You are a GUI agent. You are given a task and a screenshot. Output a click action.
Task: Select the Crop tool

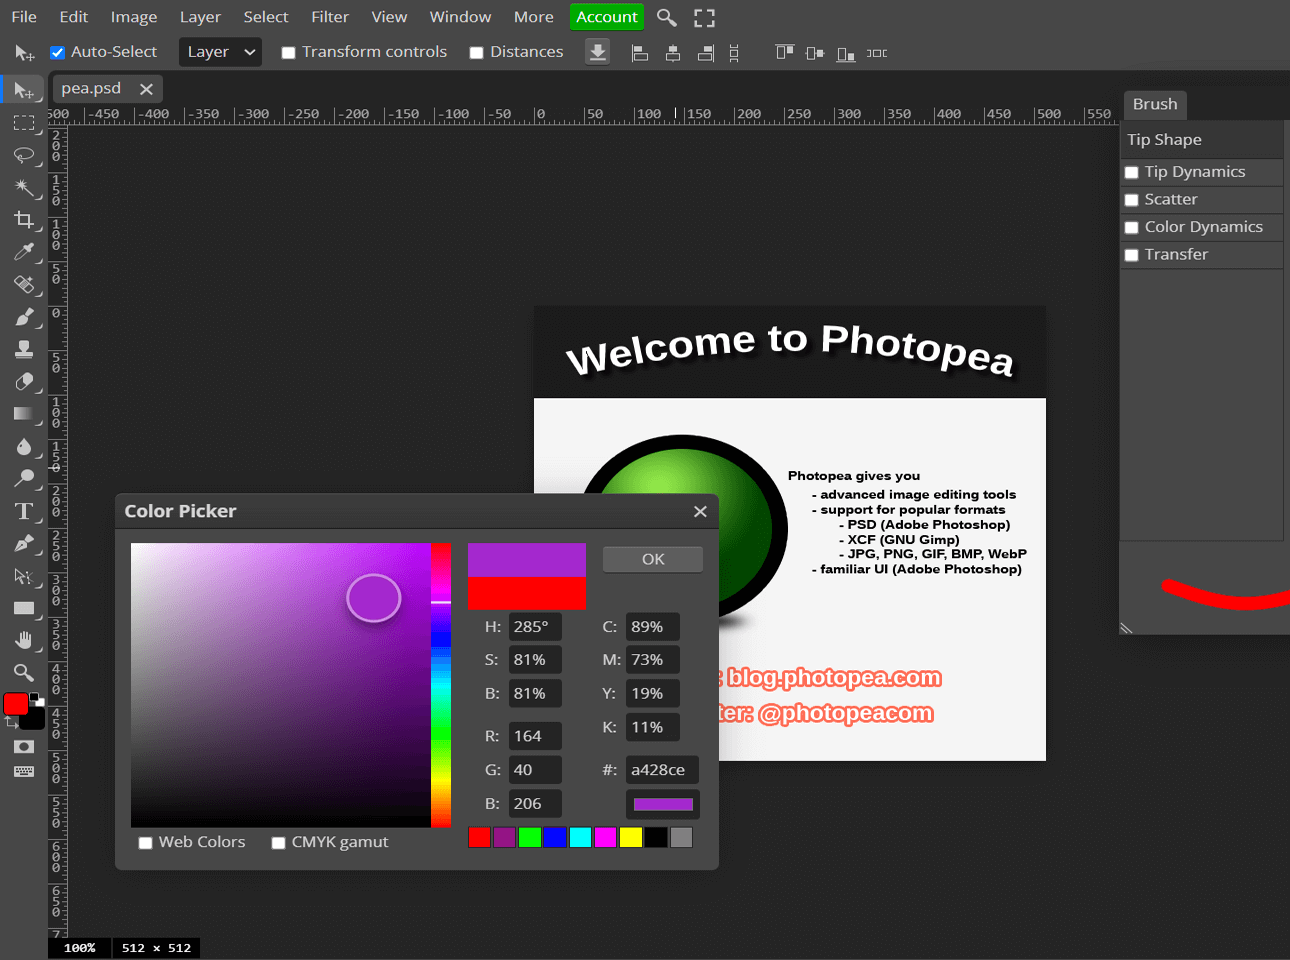tap(24, 220)
